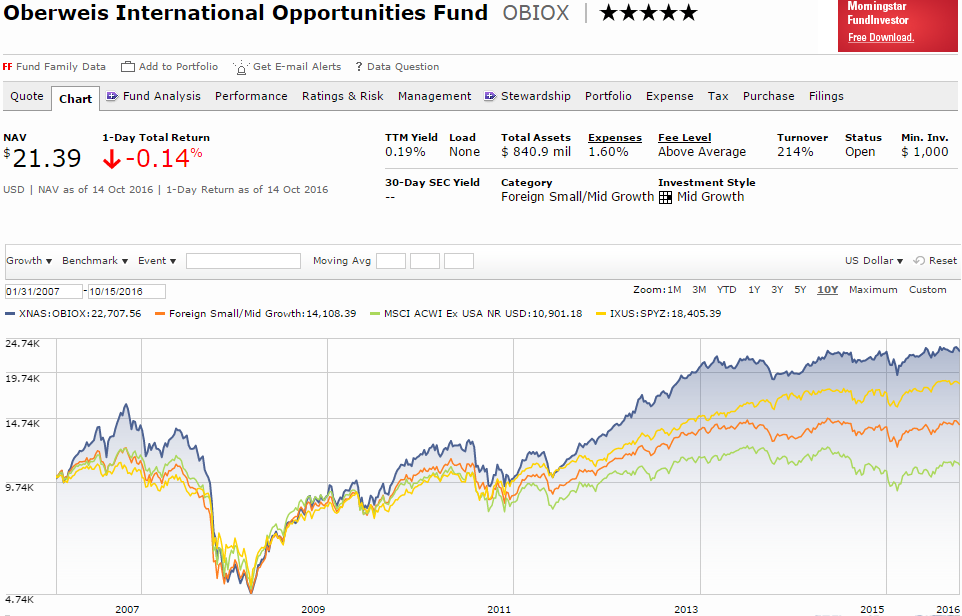Click the MSCI ACWI green legend swatch
Image resolution: width=962 pixels, height=616 pixels.
(x=375, y=314)
